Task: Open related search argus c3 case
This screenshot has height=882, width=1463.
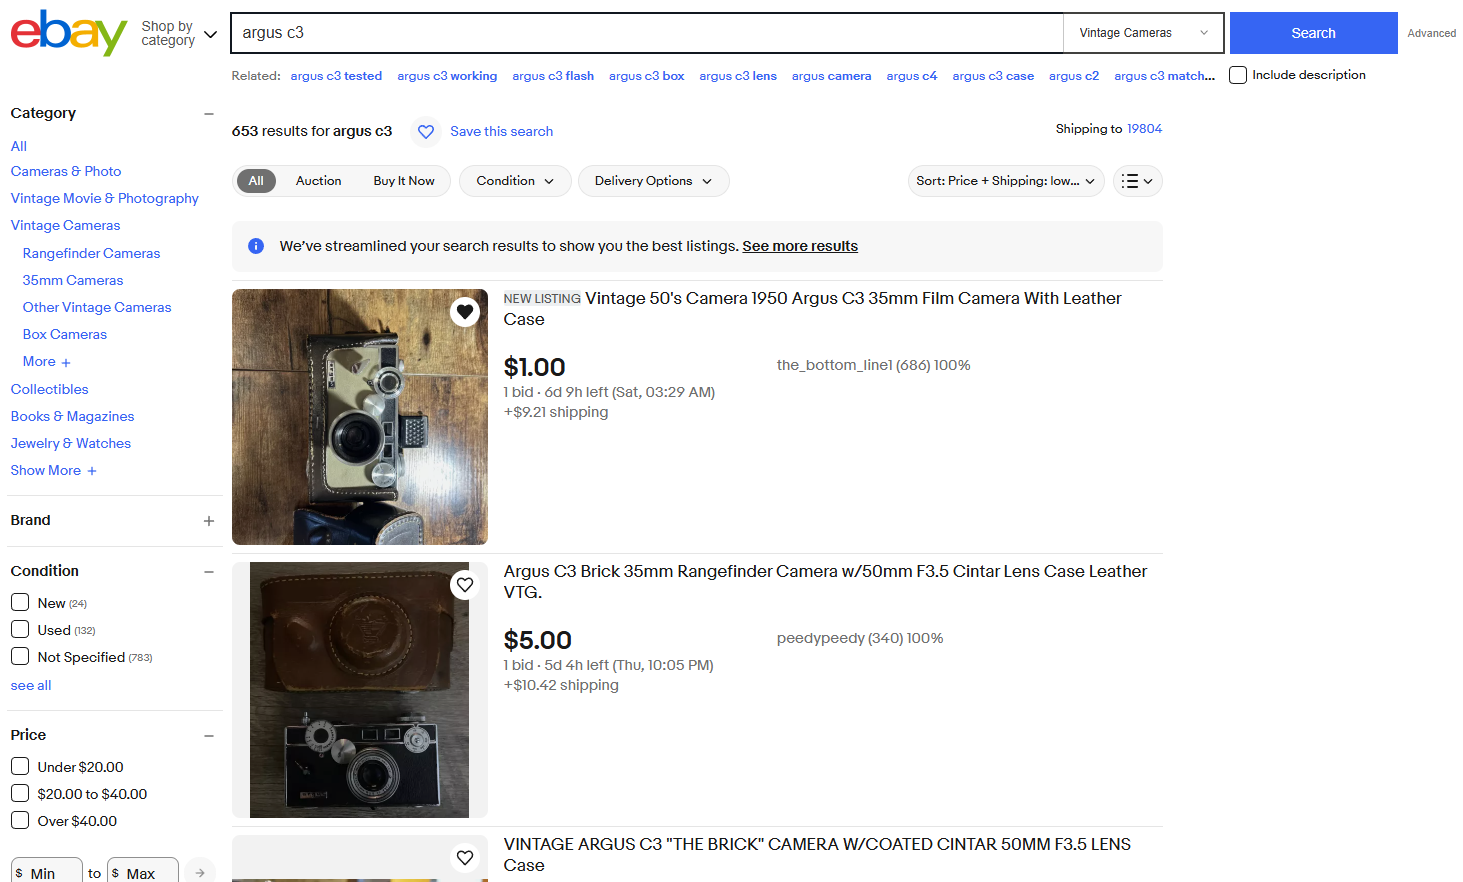Action: [993, 76]
